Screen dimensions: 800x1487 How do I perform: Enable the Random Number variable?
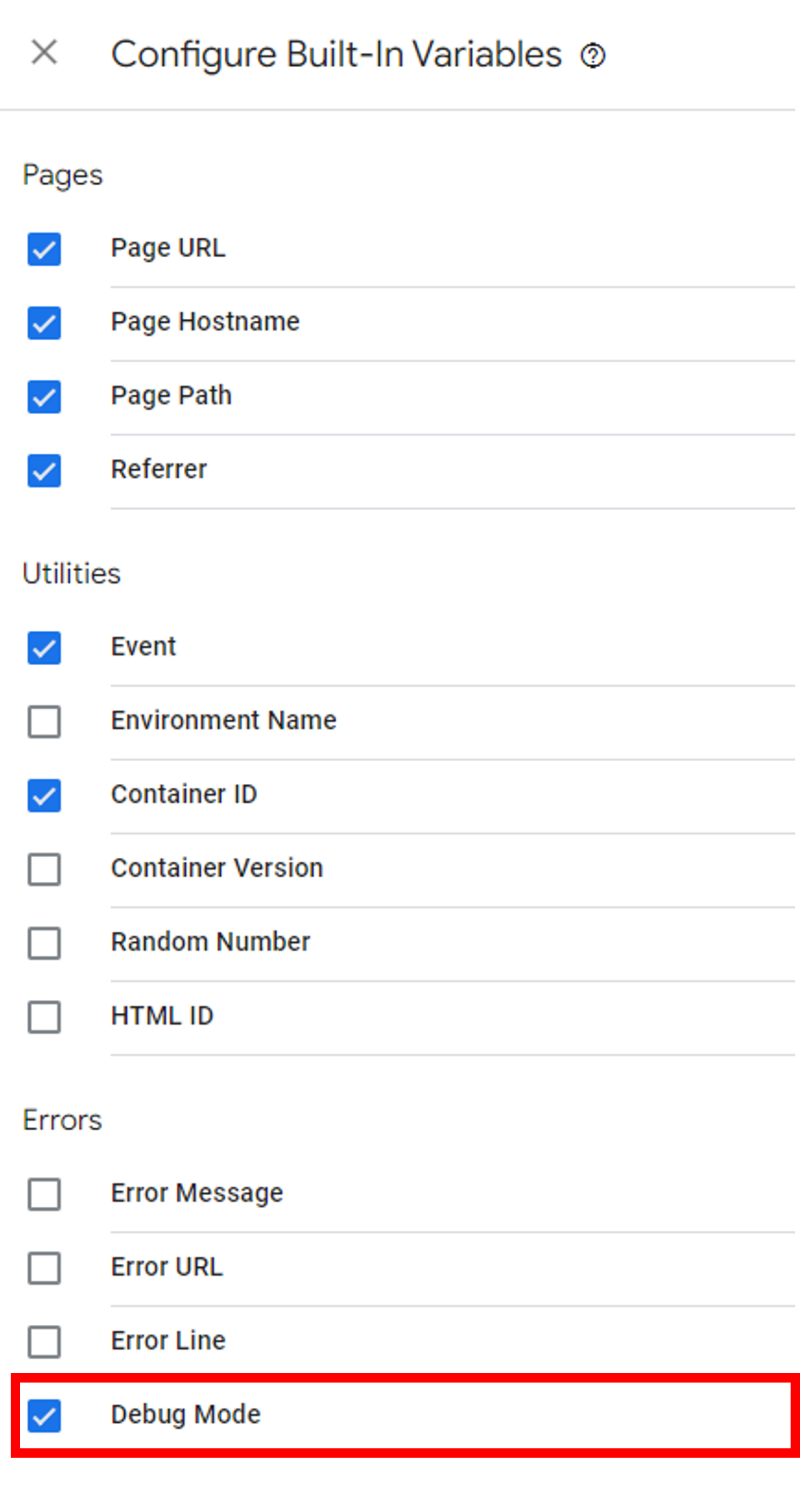[44, 943]
